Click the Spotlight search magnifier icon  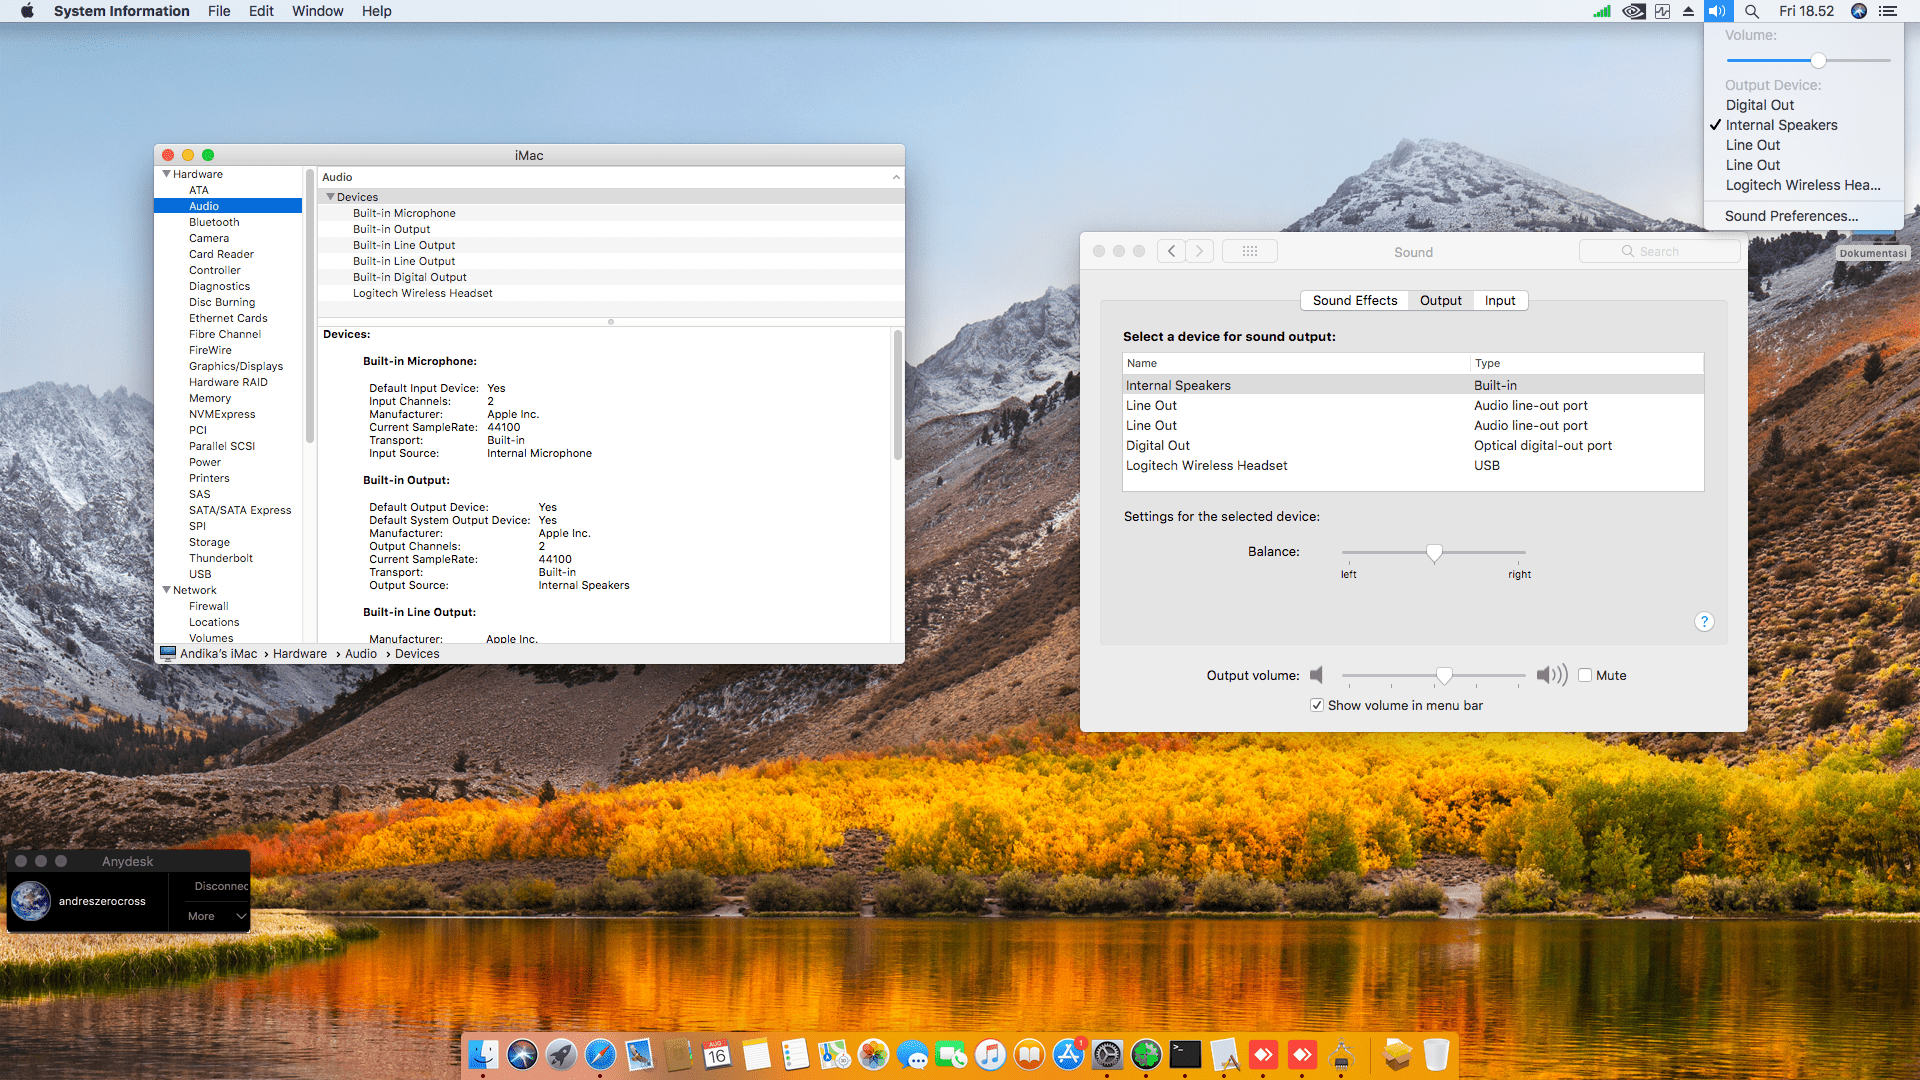coord(1752,11)
